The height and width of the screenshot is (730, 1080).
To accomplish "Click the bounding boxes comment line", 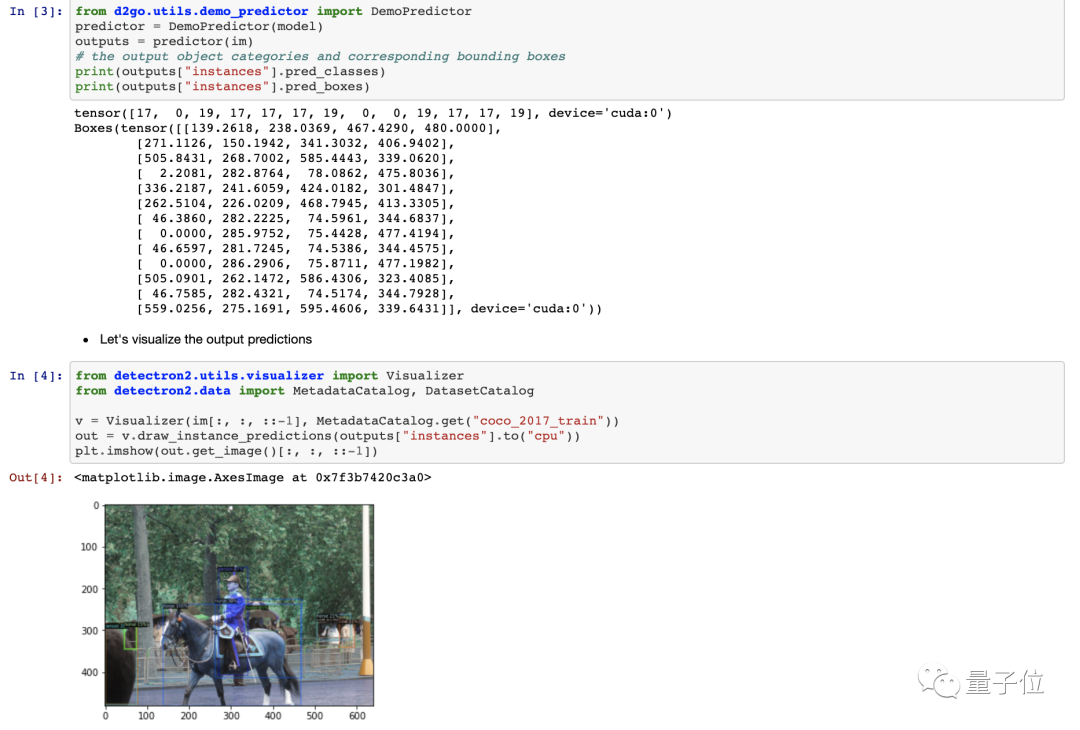I will pyautogui.click(x=320, y=57).
